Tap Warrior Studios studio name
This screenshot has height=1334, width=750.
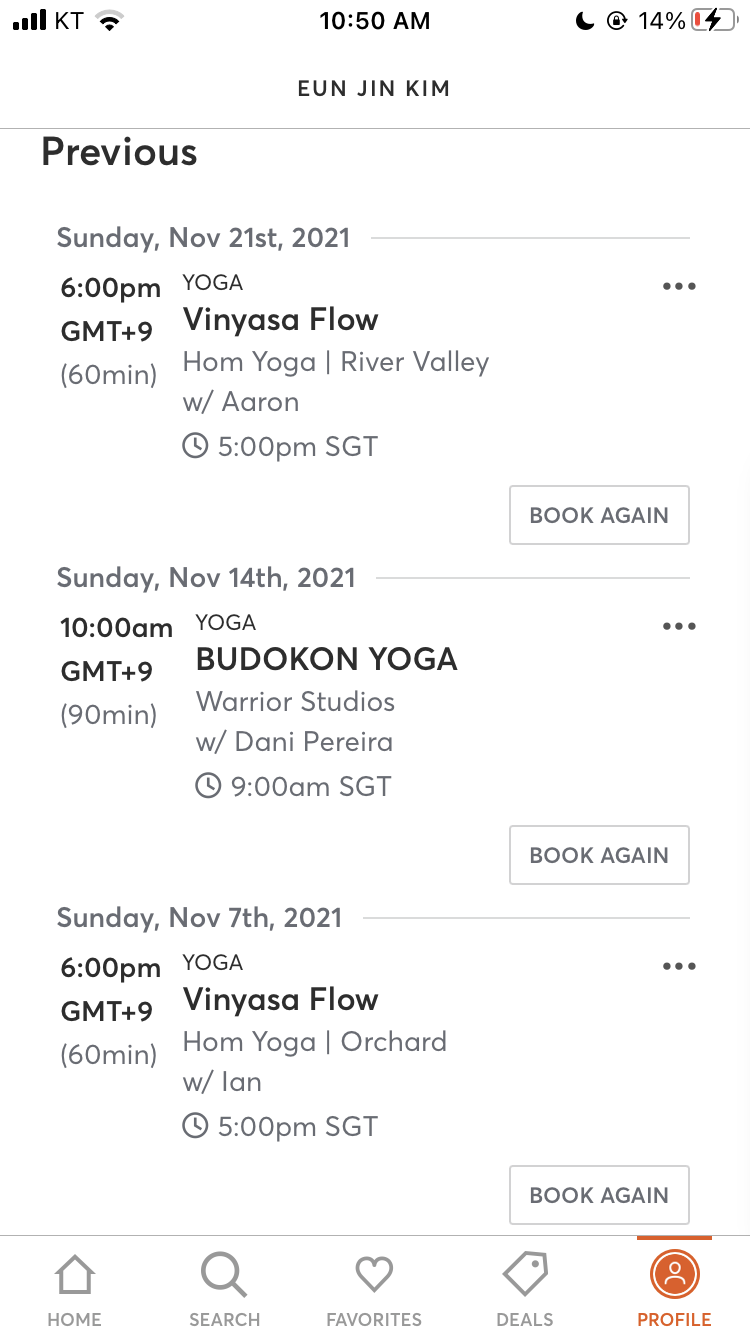tap(295, 702)
